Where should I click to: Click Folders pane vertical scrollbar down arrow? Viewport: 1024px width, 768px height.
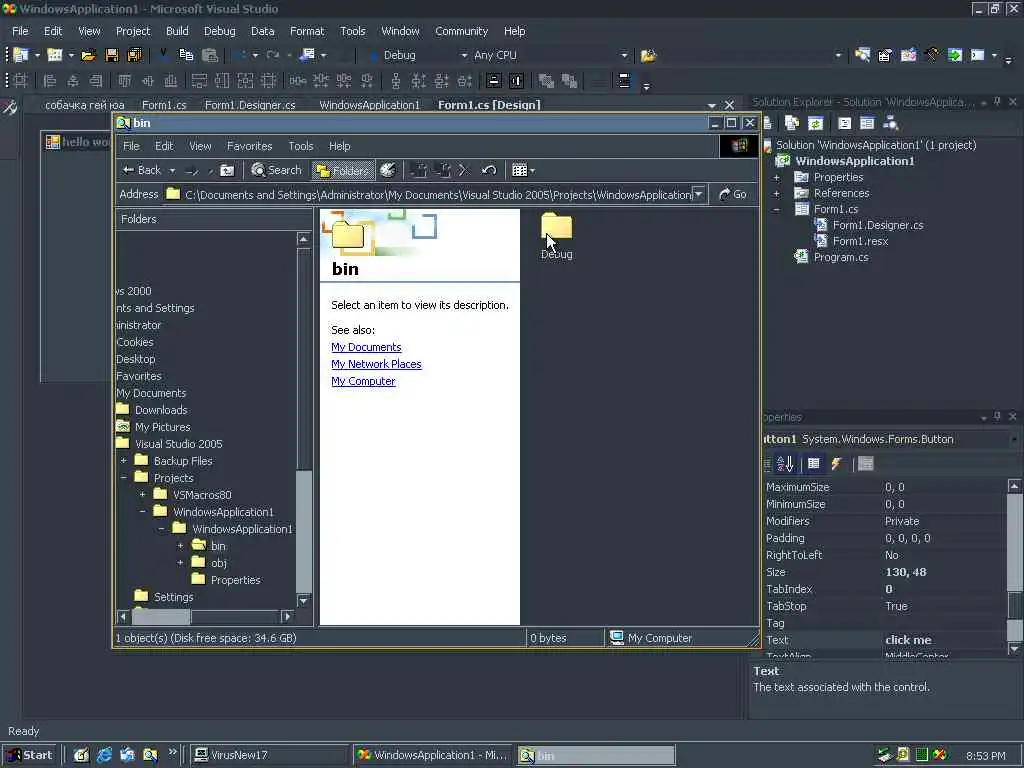click(x=303, y=600)
